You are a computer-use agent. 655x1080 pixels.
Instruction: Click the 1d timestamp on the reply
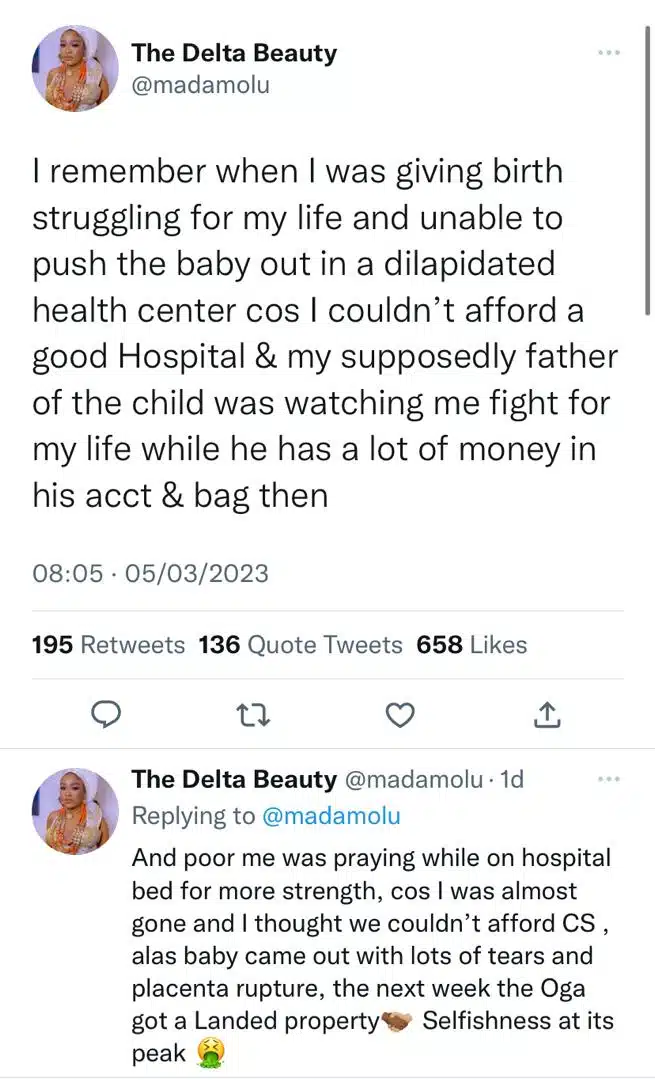[x=512, y=780]
